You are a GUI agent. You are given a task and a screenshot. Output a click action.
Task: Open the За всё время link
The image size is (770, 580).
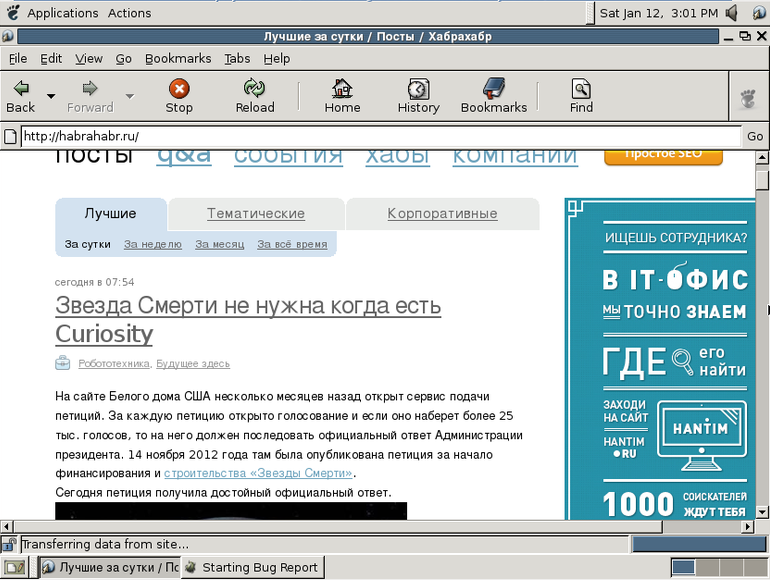[292, 244]
